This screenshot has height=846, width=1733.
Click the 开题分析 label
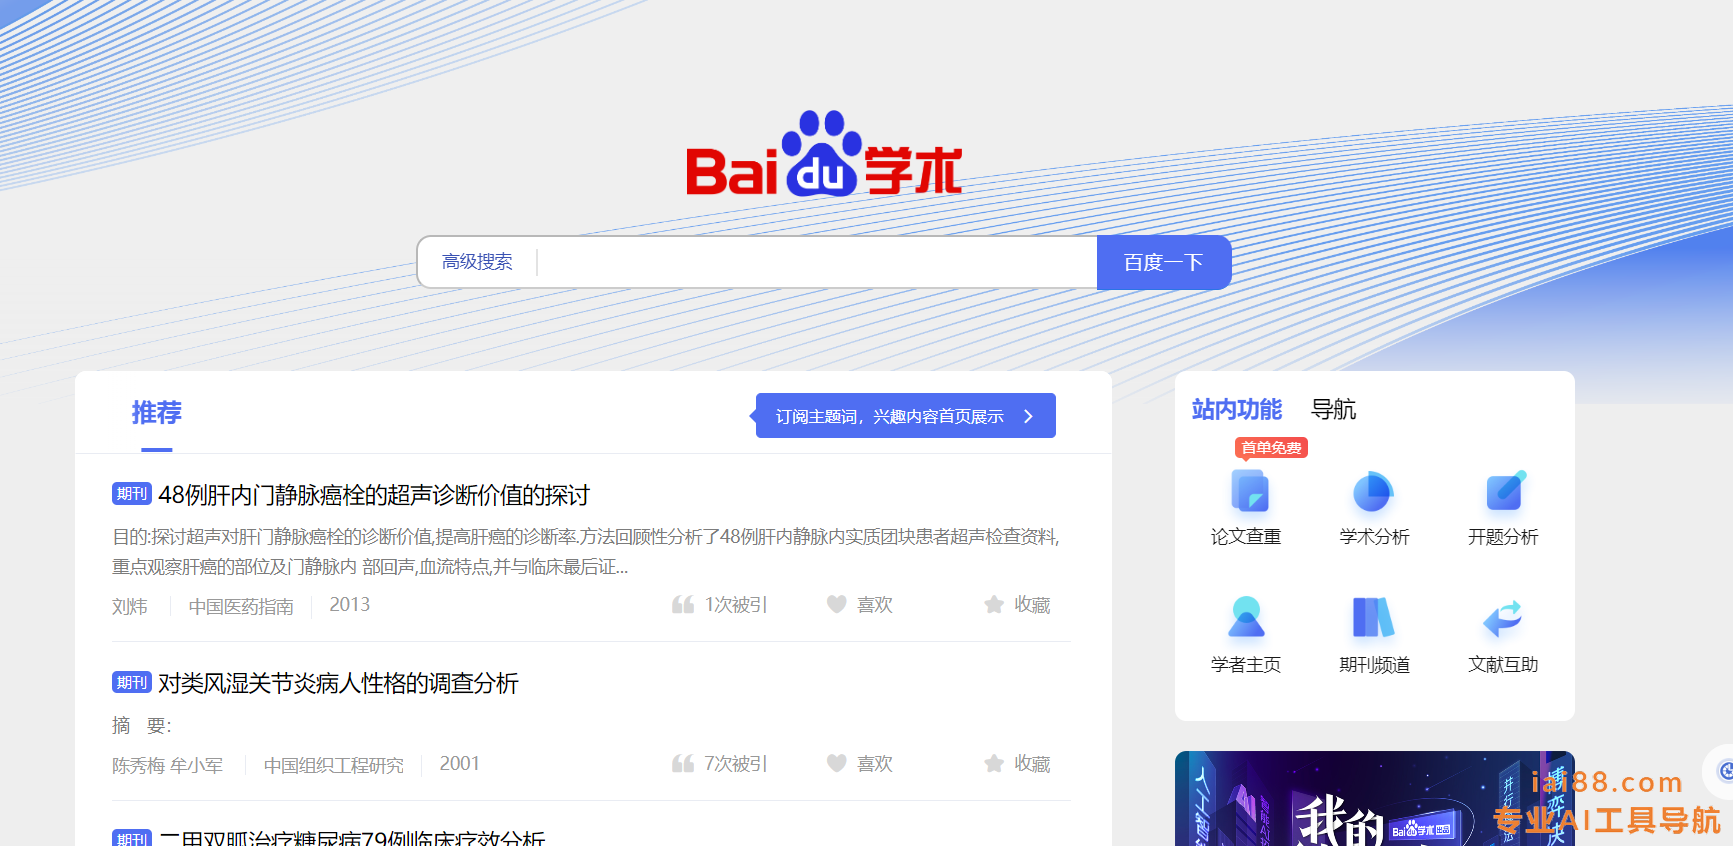click(x=1503, y=537)
